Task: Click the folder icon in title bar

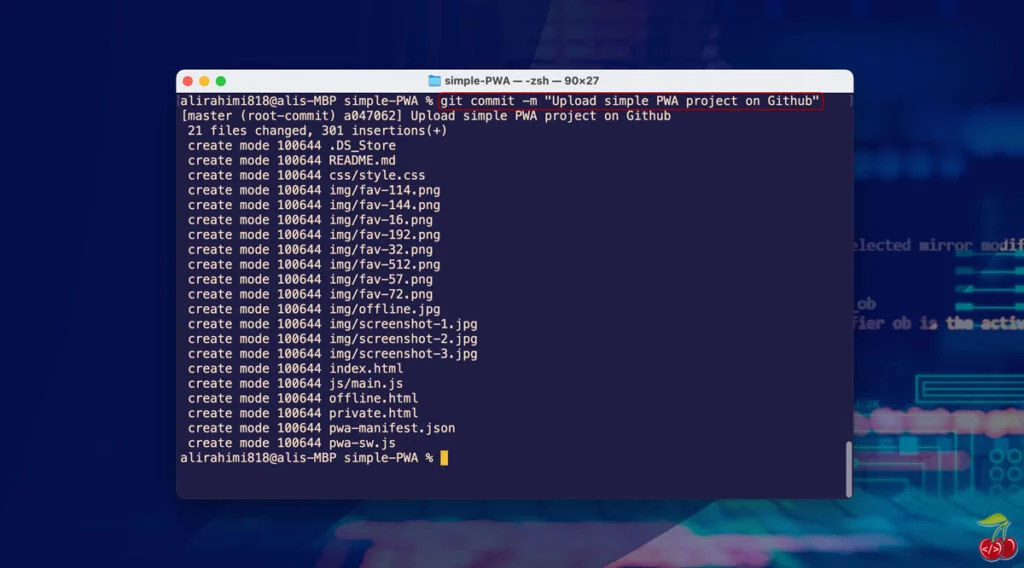Action: (434, 81)
